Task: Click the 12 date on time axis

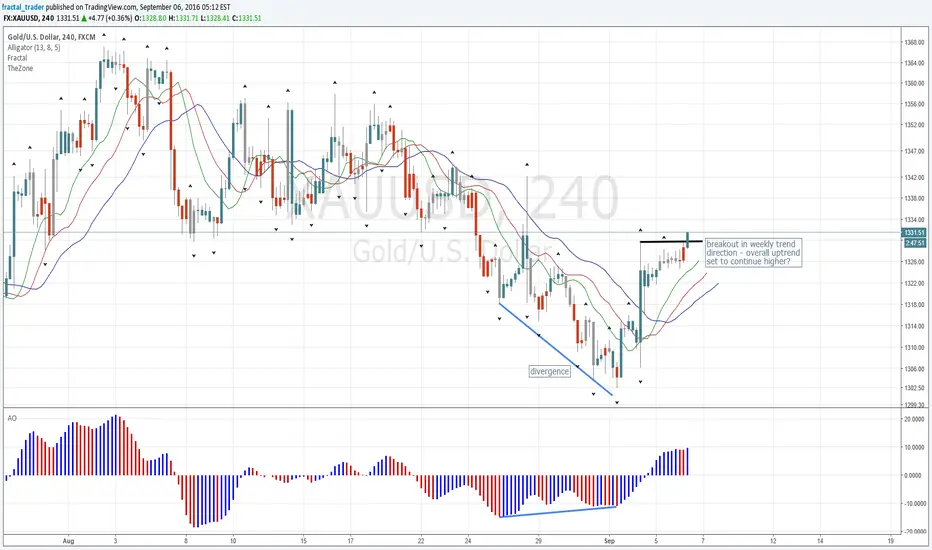Action: (773, 541)
